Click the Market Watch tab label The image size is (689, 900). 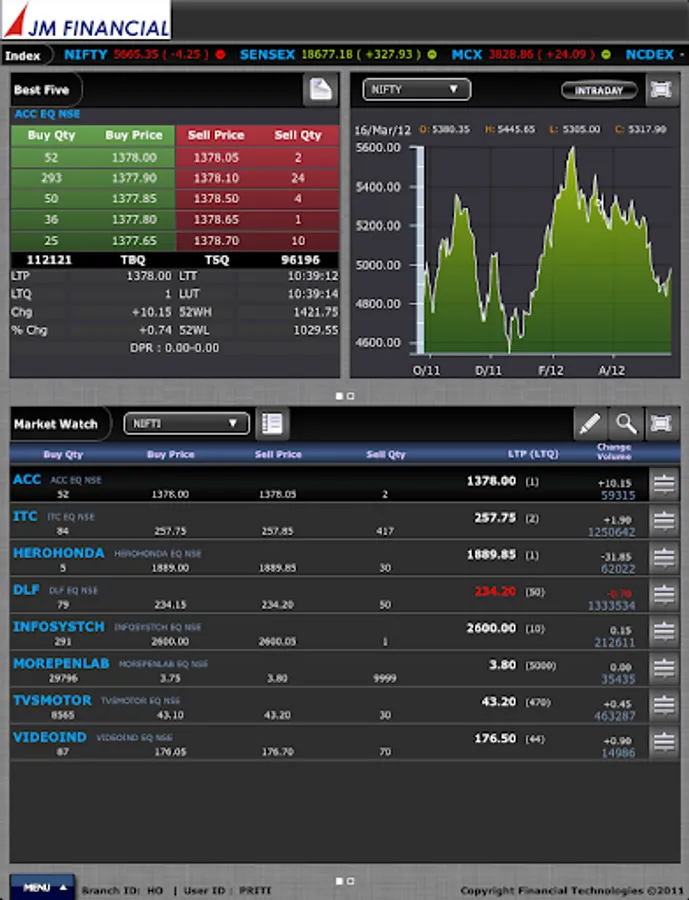pyautogui.click(x=56, y=424)
